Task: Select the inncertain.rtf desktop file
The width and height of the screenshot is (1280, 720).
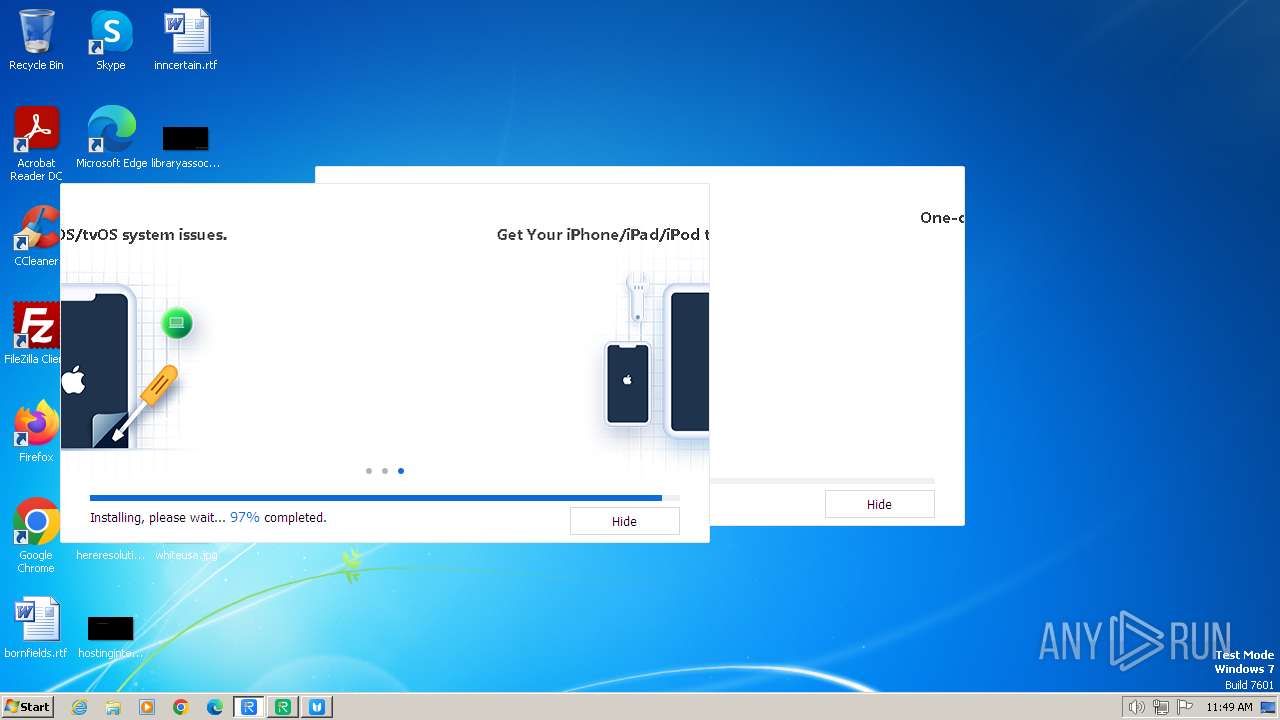Action: click(x=186, y=40)
